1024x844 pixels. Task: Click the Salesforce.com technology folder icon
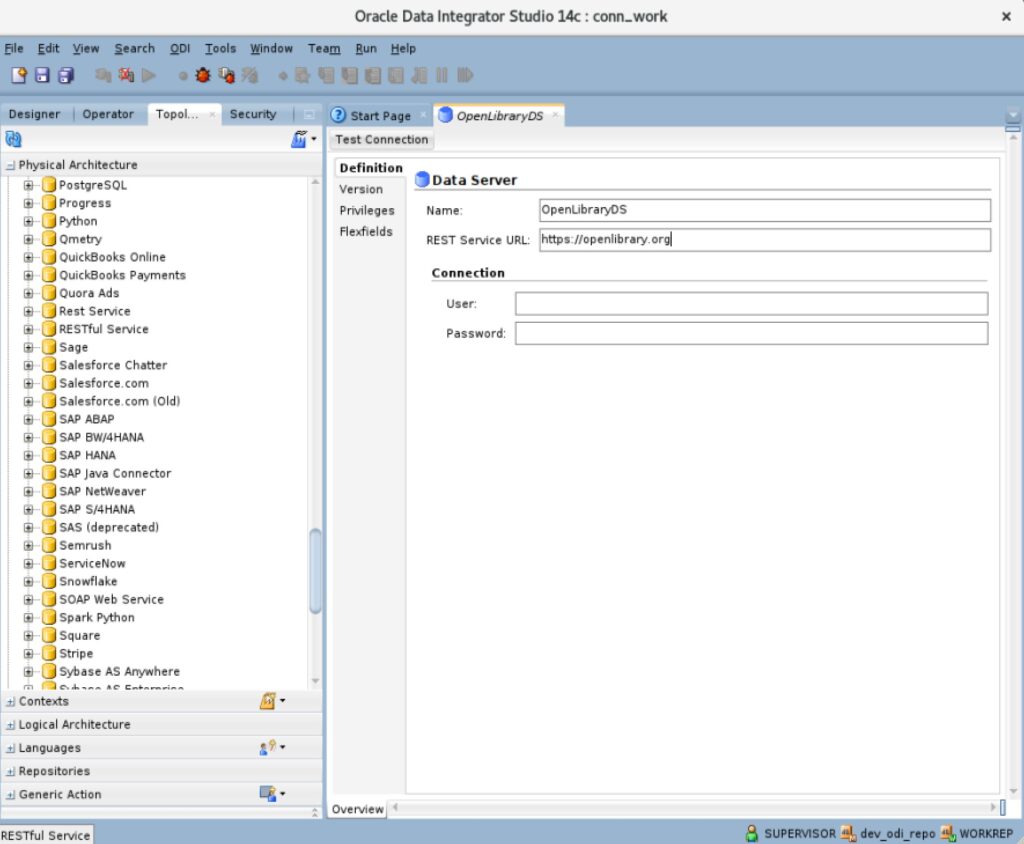(49, 383)
